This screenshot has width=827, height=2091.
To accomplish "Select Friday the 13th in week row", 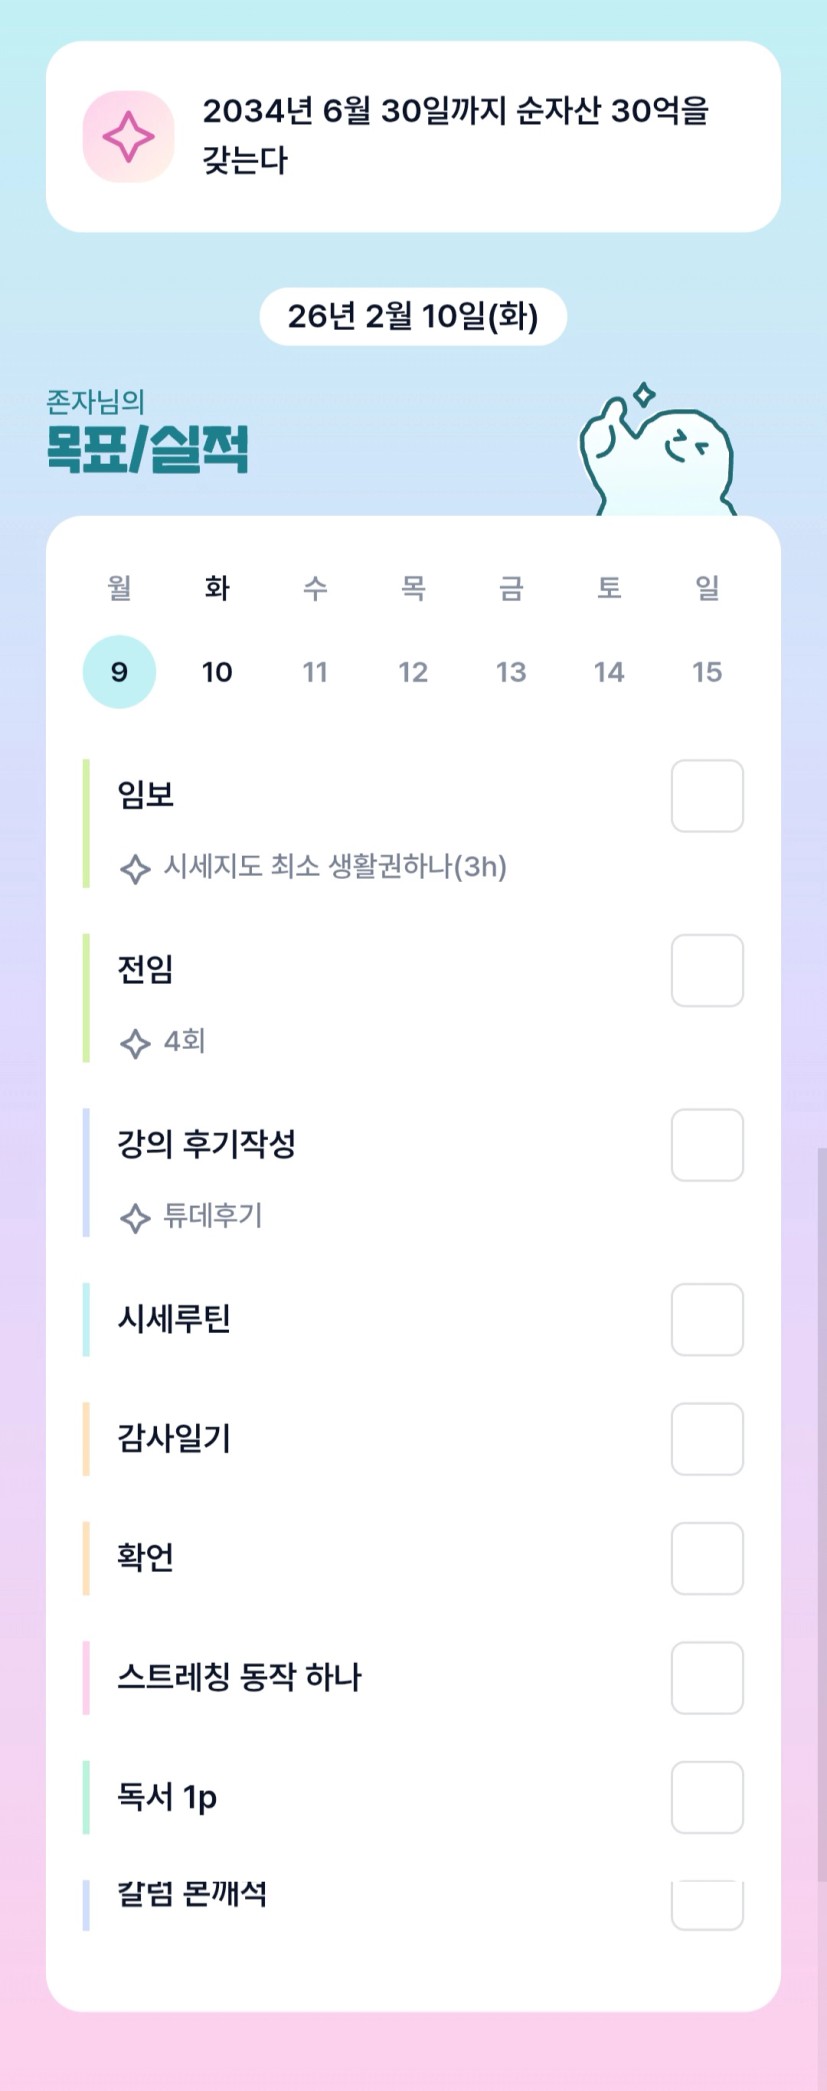I will (x=511, y=672).
